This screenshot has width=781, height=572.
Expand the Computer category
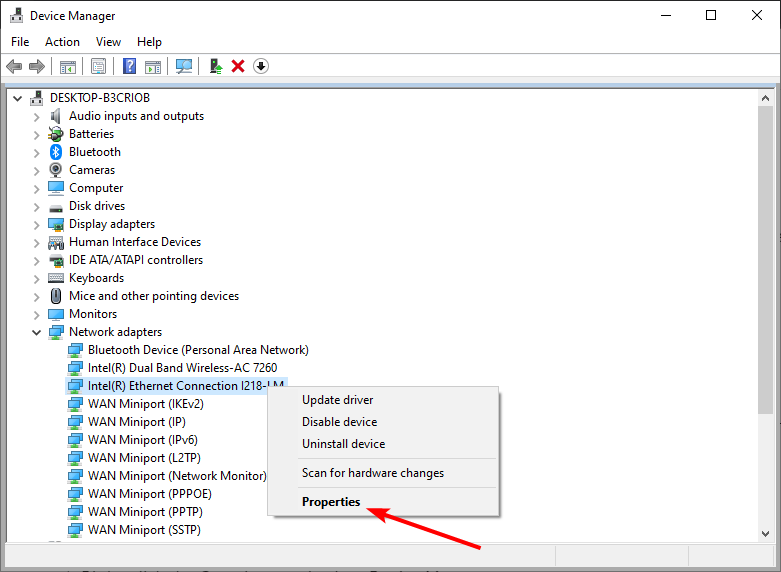(36, 189)
